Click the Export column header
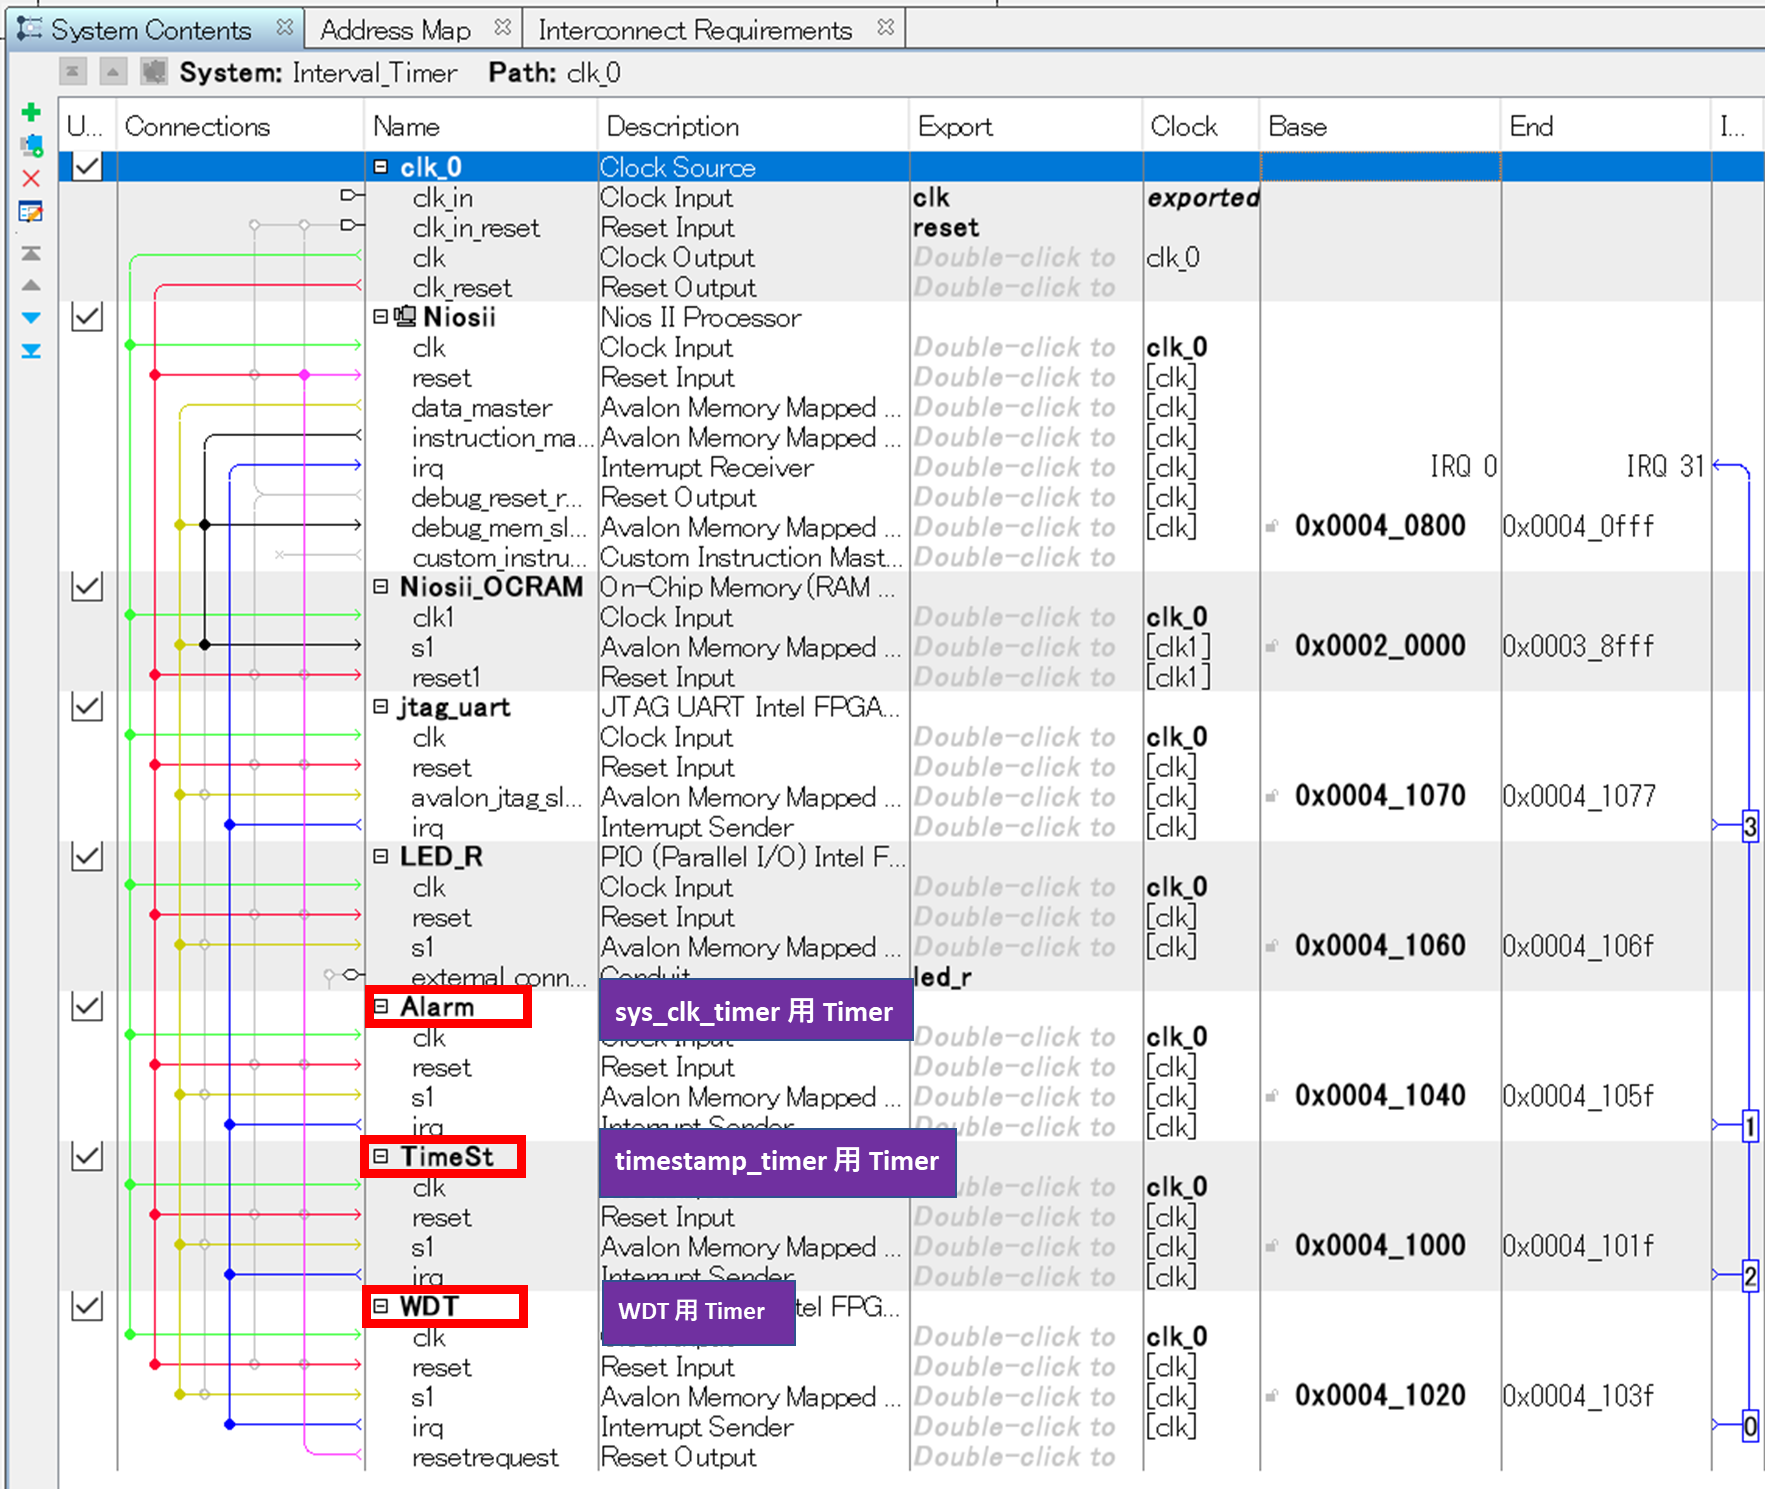1765x1489 pixels. tap(955, 127)
